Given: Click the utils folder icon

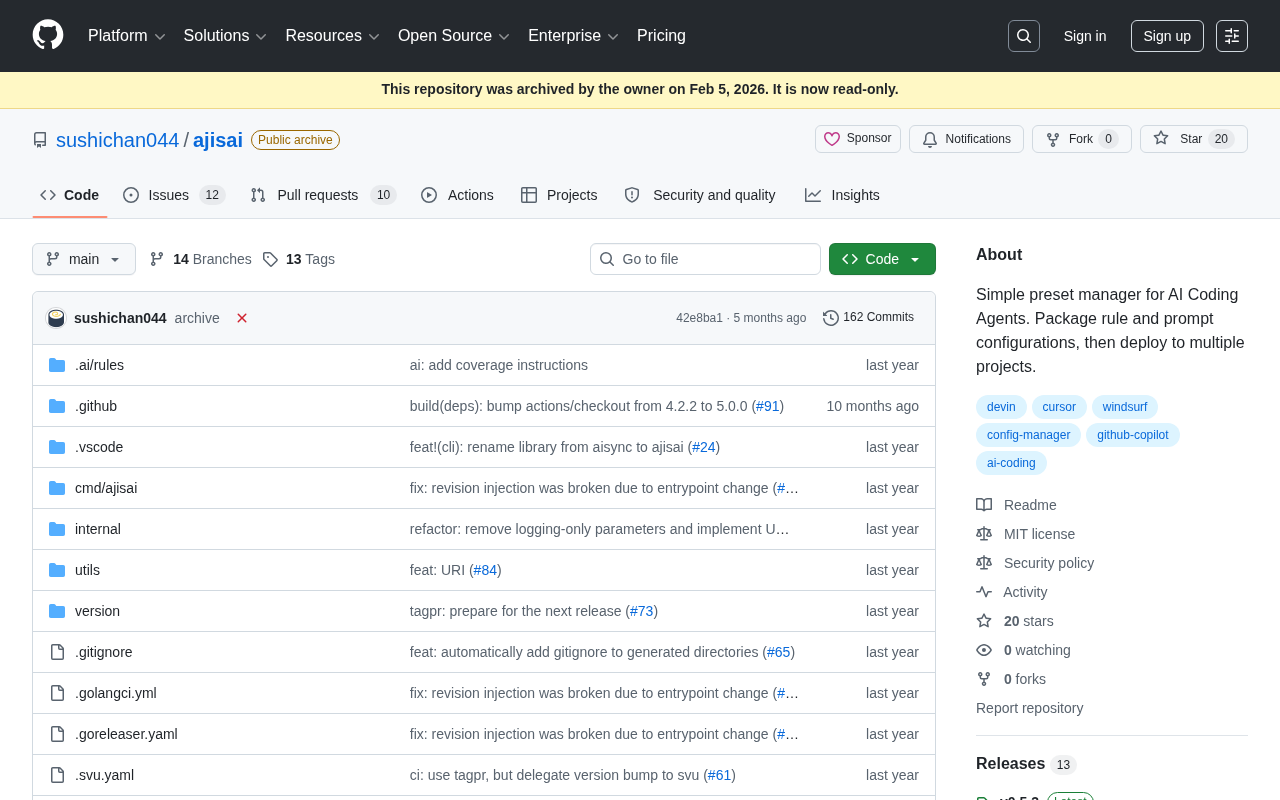Looking at the screenshot, I should (x=57, y=570).
